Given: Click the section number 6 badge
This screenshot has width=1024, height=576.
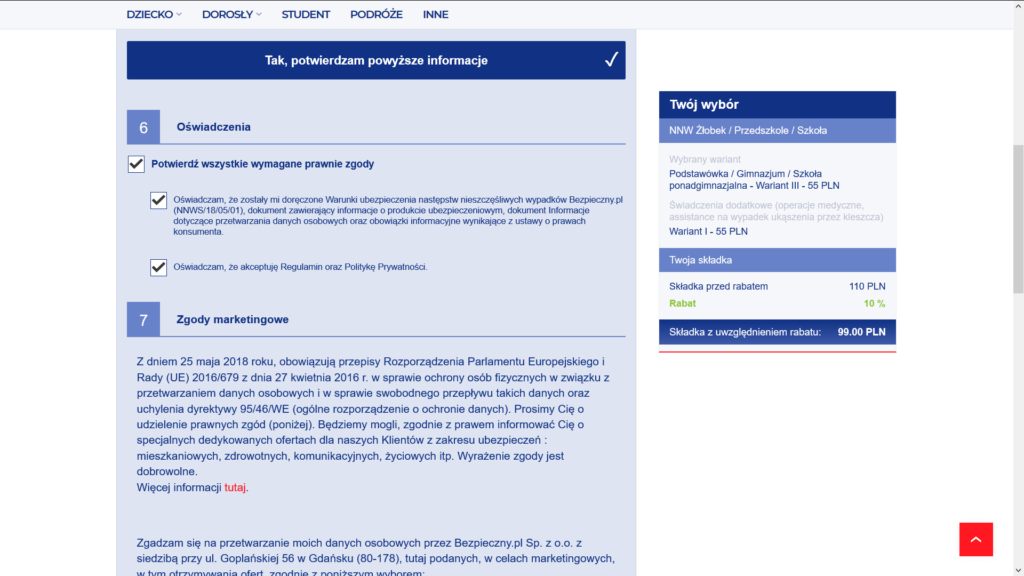Looking at the screenshot, I should coord(143,127).
